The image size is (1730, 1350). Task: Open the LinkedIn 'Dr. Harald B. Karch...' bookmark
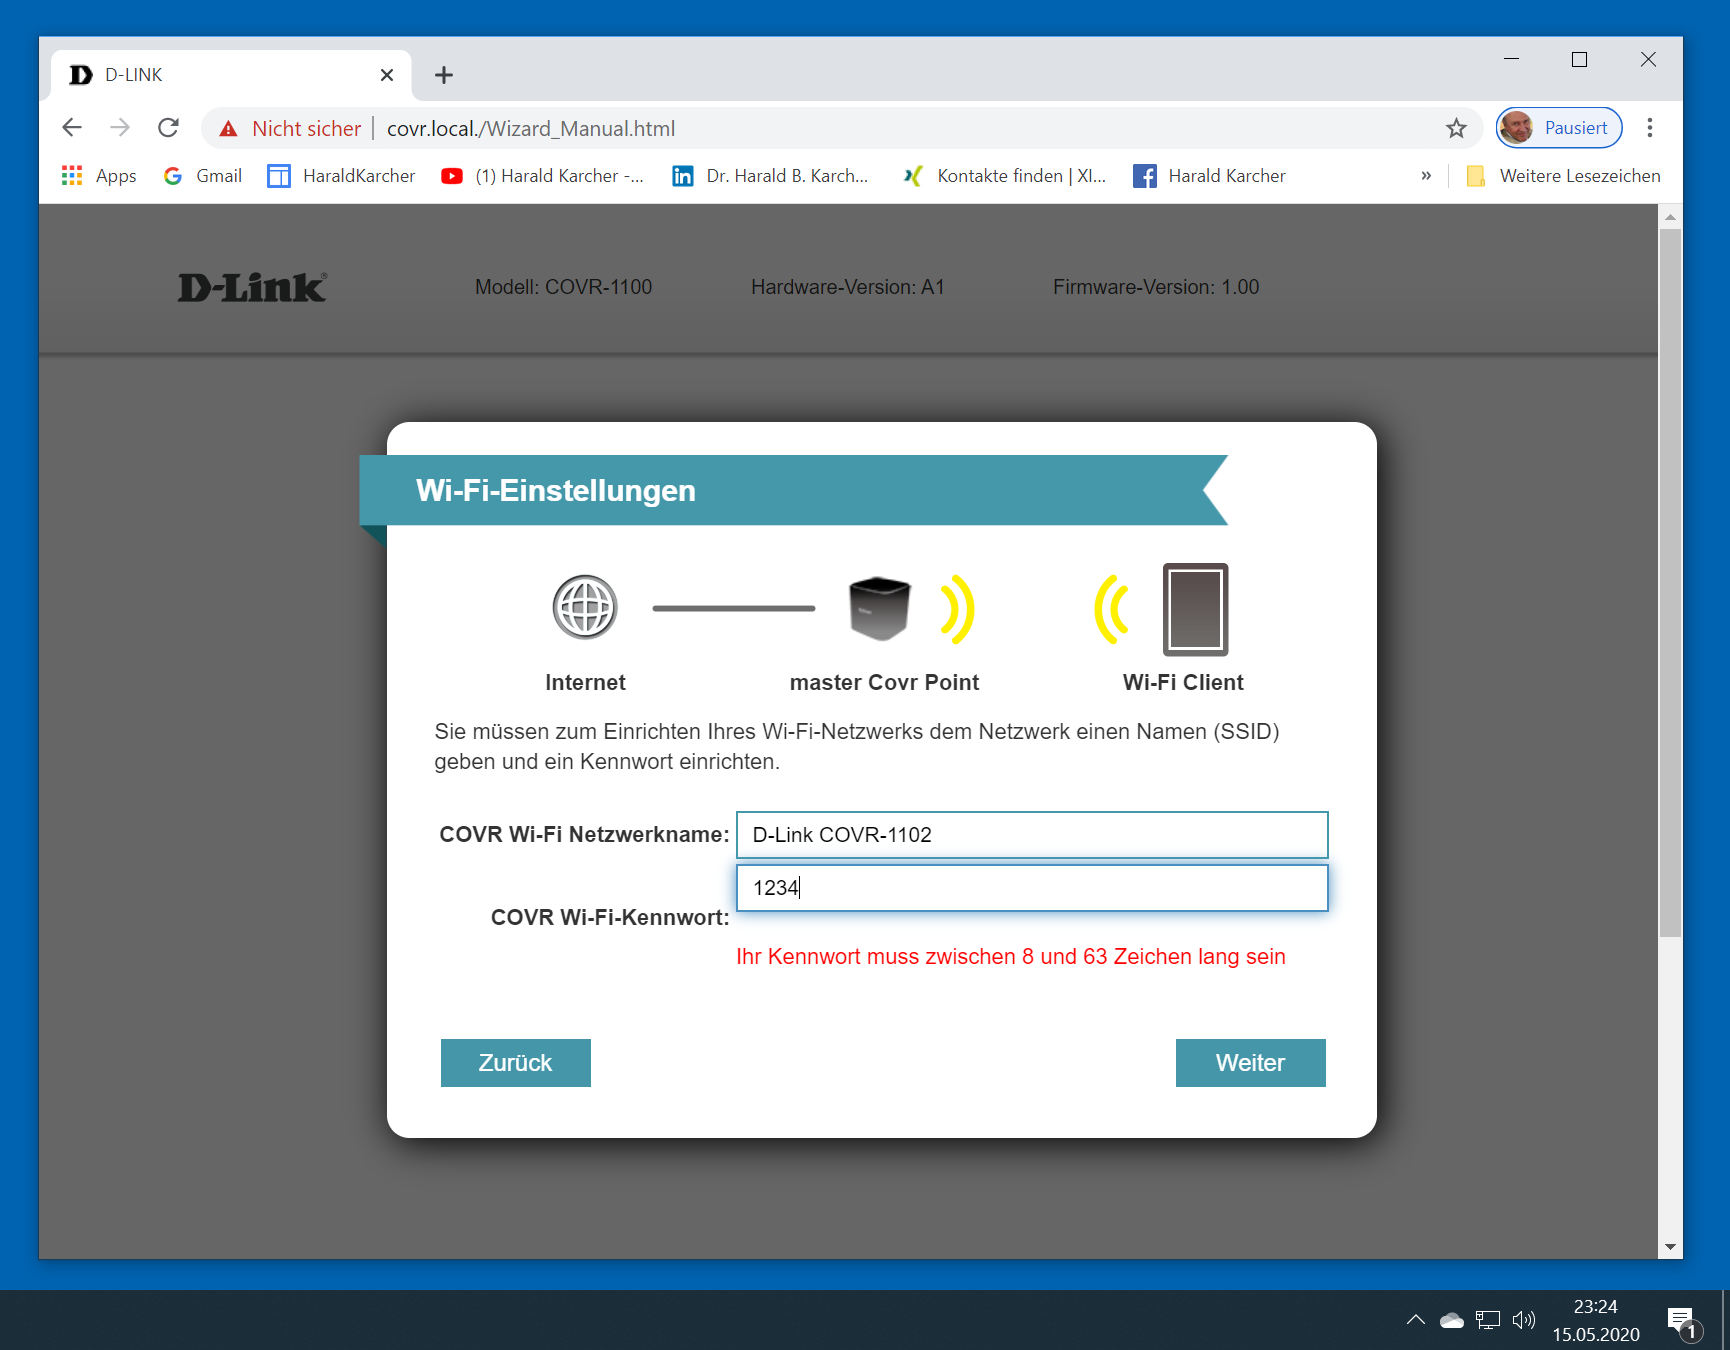coord(770,176)
